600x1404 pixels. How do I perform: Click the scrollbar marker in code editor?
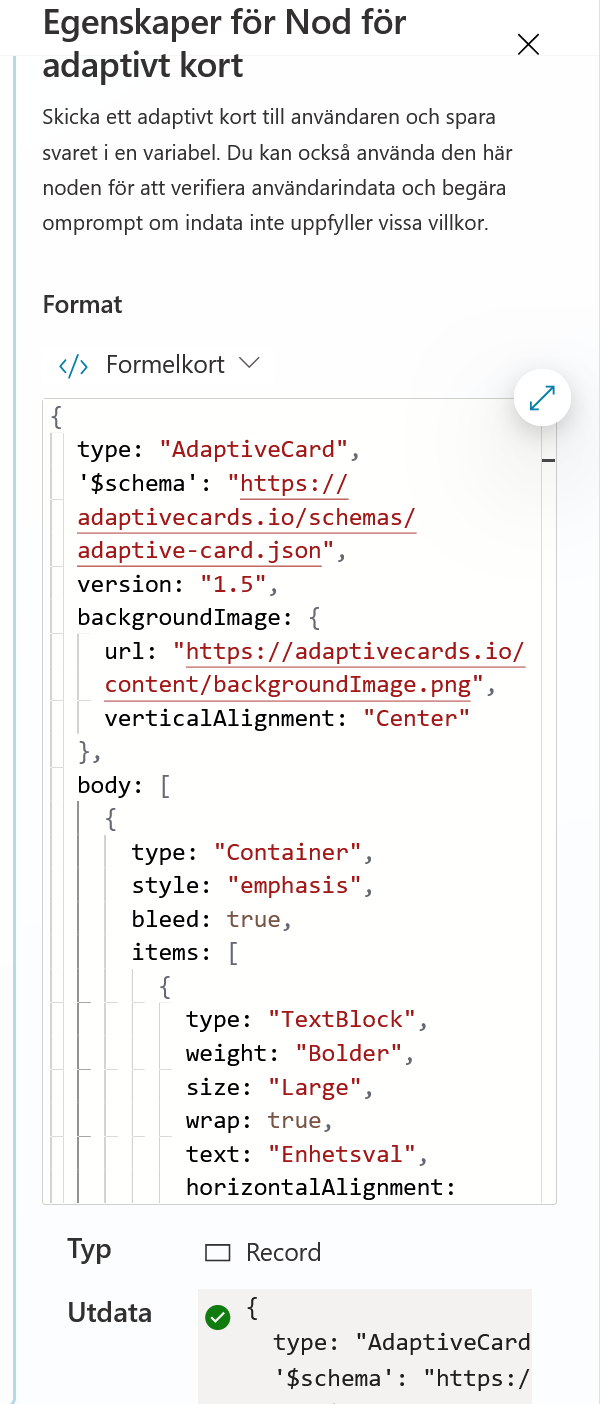tap(548, 460)
